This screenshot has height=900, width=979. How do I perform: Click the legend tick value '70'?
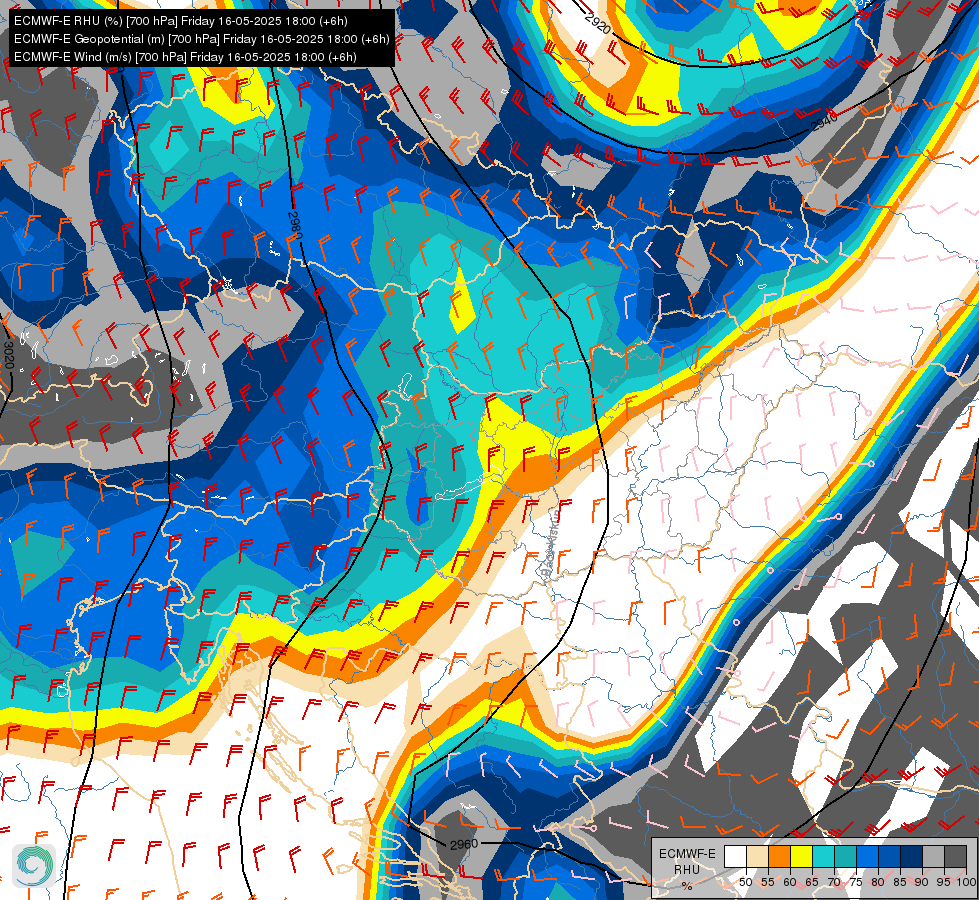point(834,883)
